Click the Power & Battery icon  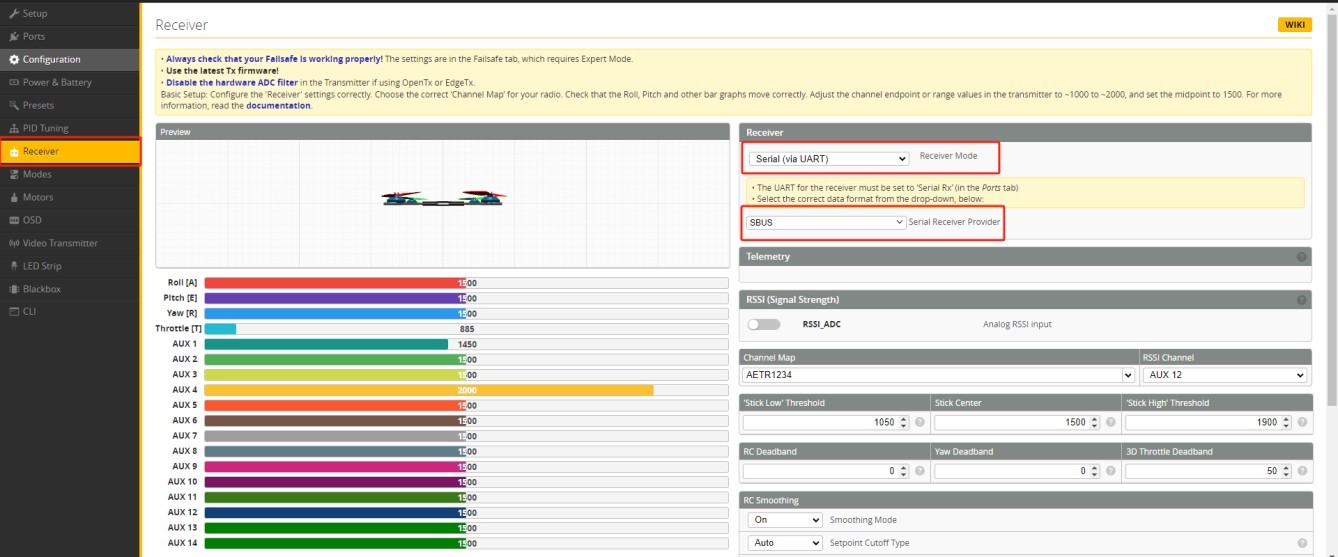[x=14, y=83]
